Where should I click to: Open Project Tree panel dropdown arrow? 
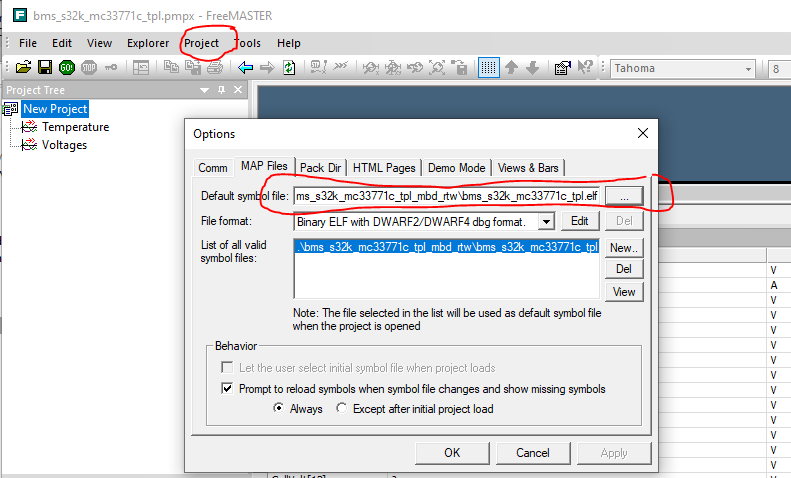(204, 90)
